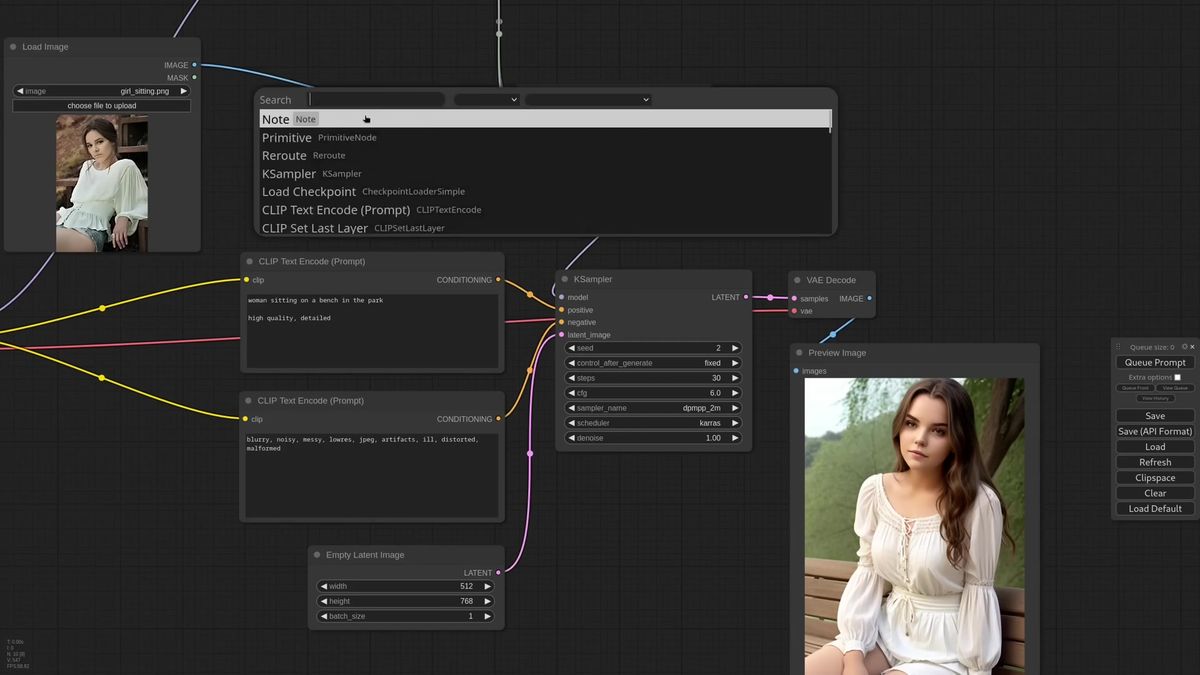The image size is (1200, 675).
Task: Select Load Checkpoint in the search results
Action: coord(545,191)
